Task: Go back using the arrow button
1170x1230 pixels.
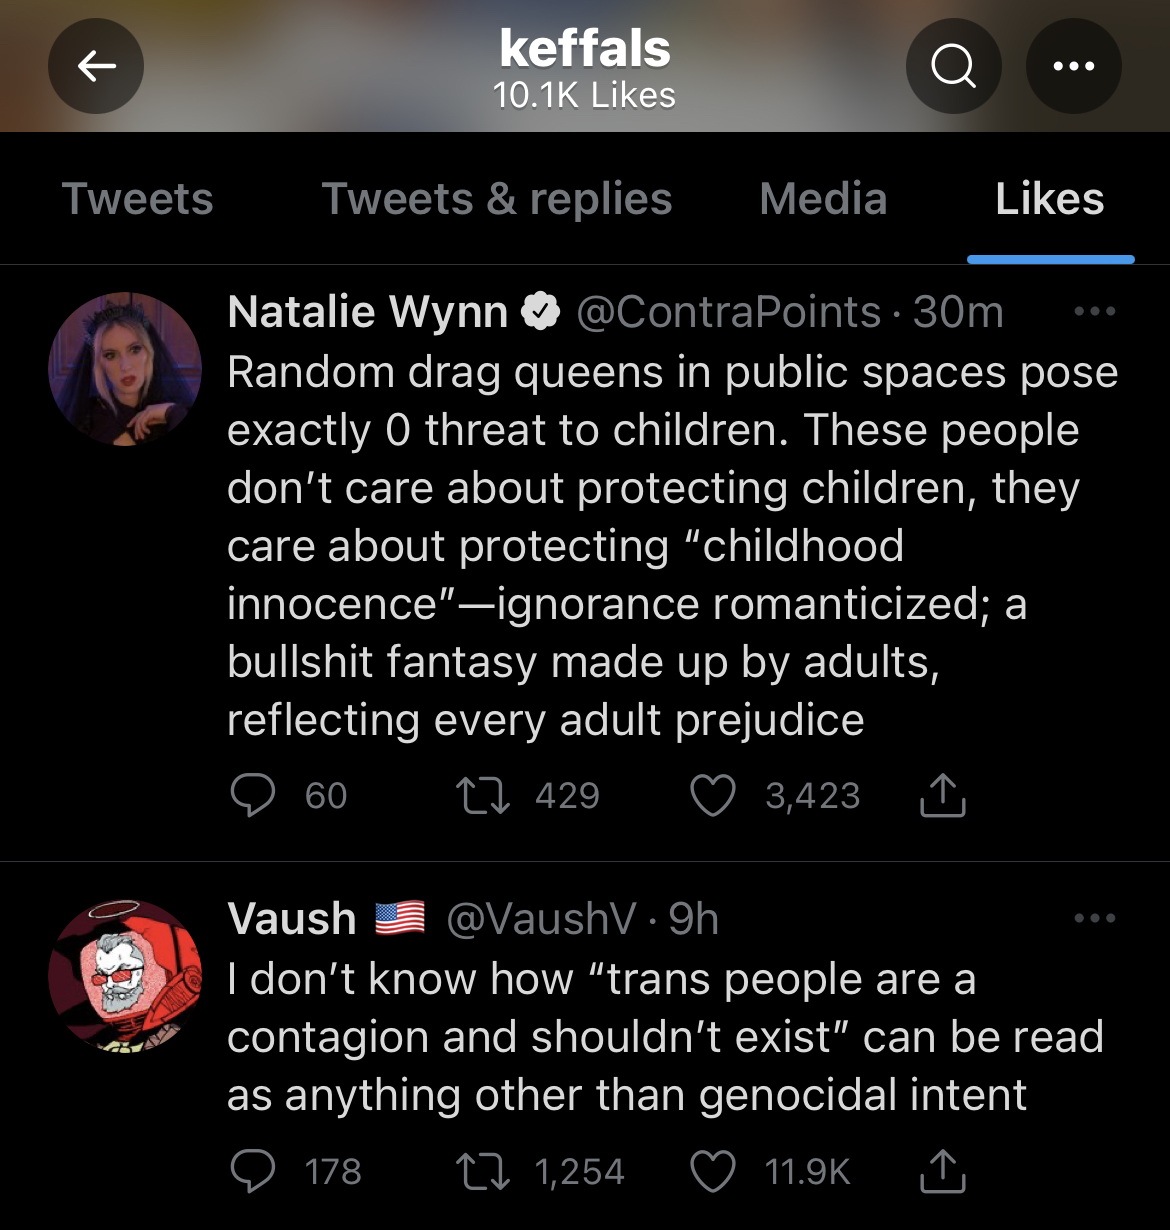Action: [96, 66]
